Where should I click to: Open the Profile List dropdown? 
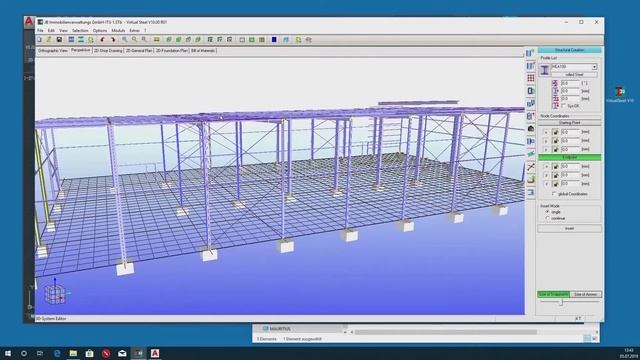click(x=594, y=67)
